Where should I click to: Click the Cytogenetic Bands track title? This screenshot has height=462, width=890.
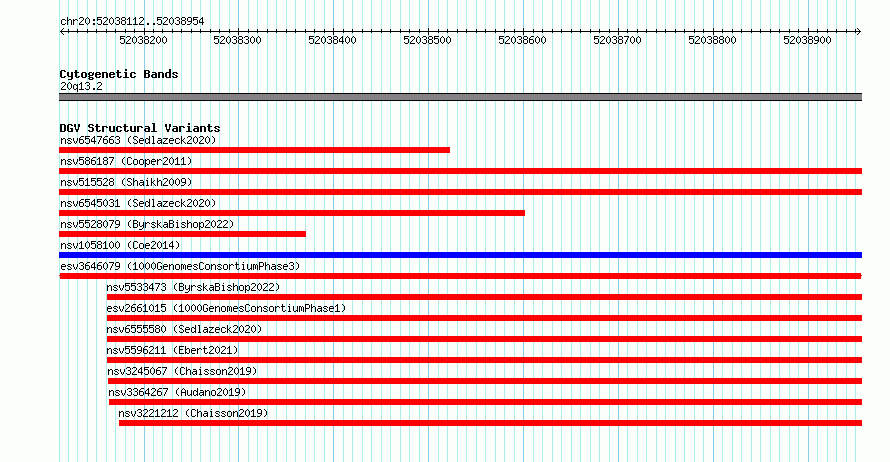point(119,74)
